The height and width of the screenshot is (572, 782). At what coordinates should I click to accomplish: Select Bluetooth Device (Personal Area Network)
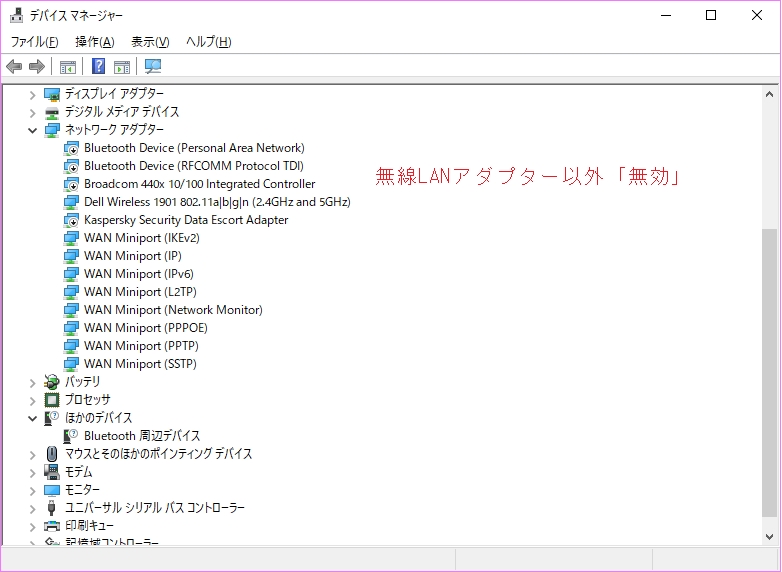pyautogui.click(x=194, y=148)
